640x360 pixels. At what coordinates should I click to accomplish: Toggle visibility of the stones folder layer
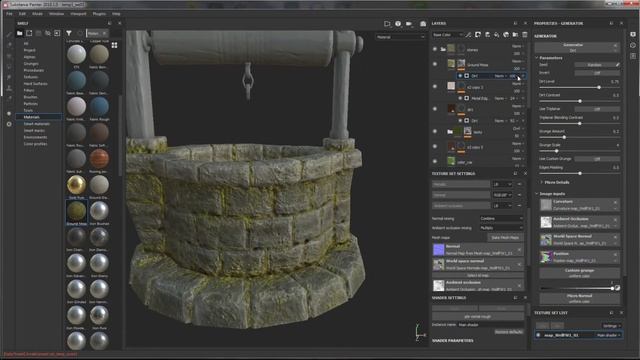pyautogui.click(x=435, y=49)
